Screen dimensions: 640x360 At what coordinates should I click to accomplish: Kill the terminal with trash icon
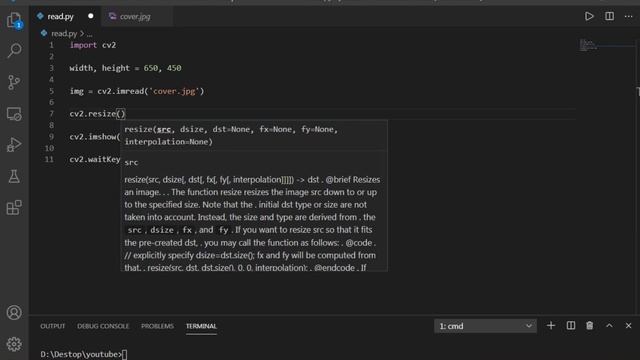click(590, 326)
